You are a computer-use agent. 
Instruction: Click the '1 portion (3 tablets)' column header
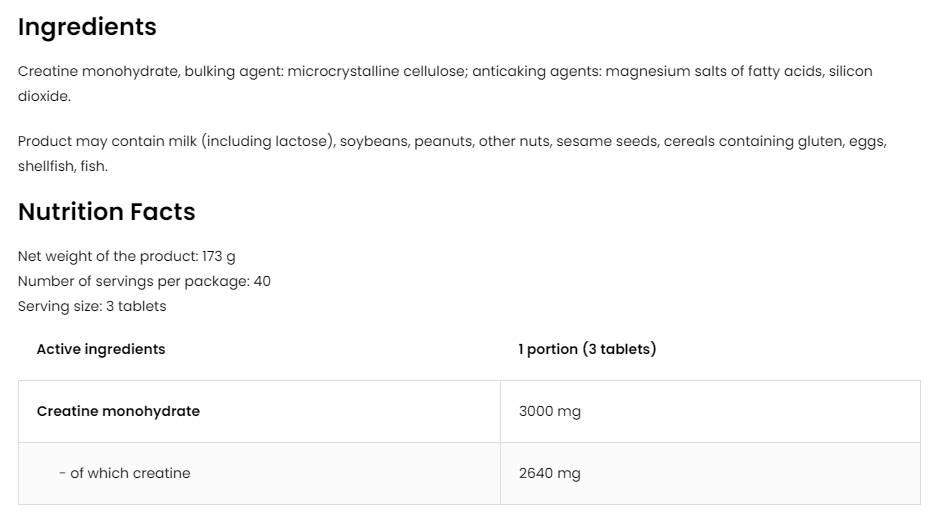587,349
